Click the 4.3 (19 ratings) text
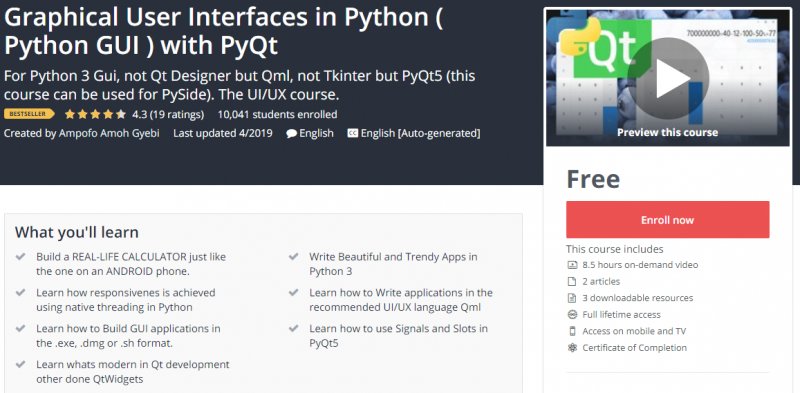Viewport: 800px width, 393px height. pyautogui.click(x=168, y=114)
